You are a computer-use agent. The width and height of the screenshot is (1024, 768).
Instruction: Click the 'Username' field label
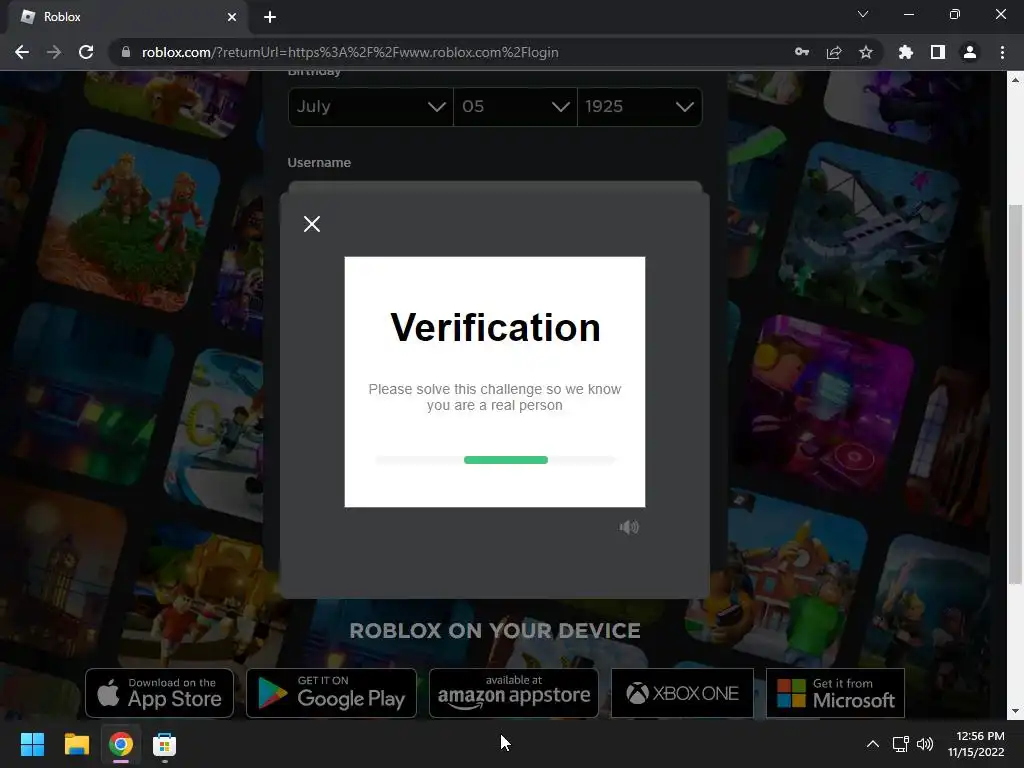(319, 163)
